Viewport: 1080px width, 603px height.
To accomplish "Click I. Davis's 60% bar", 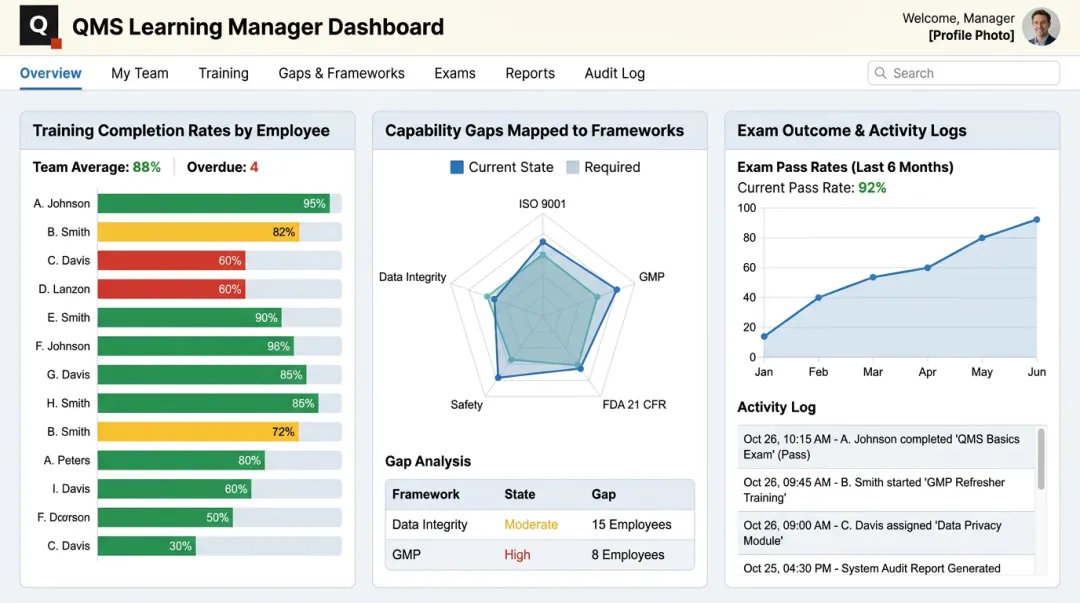I will pos(174,489).
